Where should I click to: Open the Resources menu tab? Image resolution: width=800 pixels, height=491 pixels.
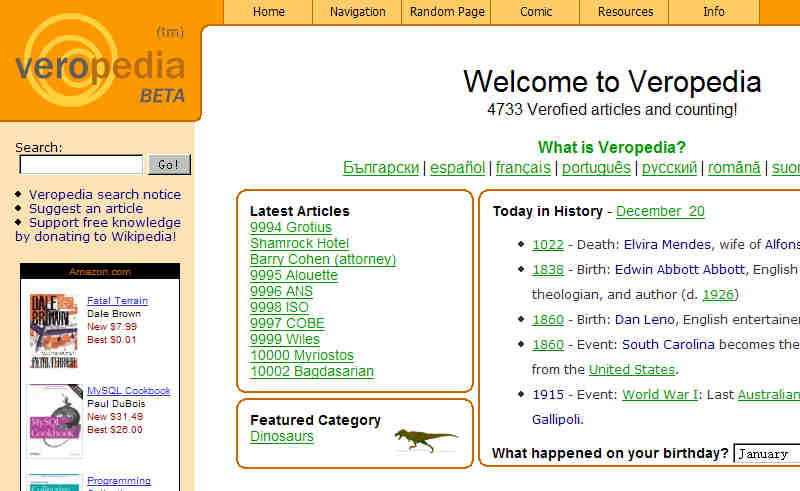click(625, 12)
